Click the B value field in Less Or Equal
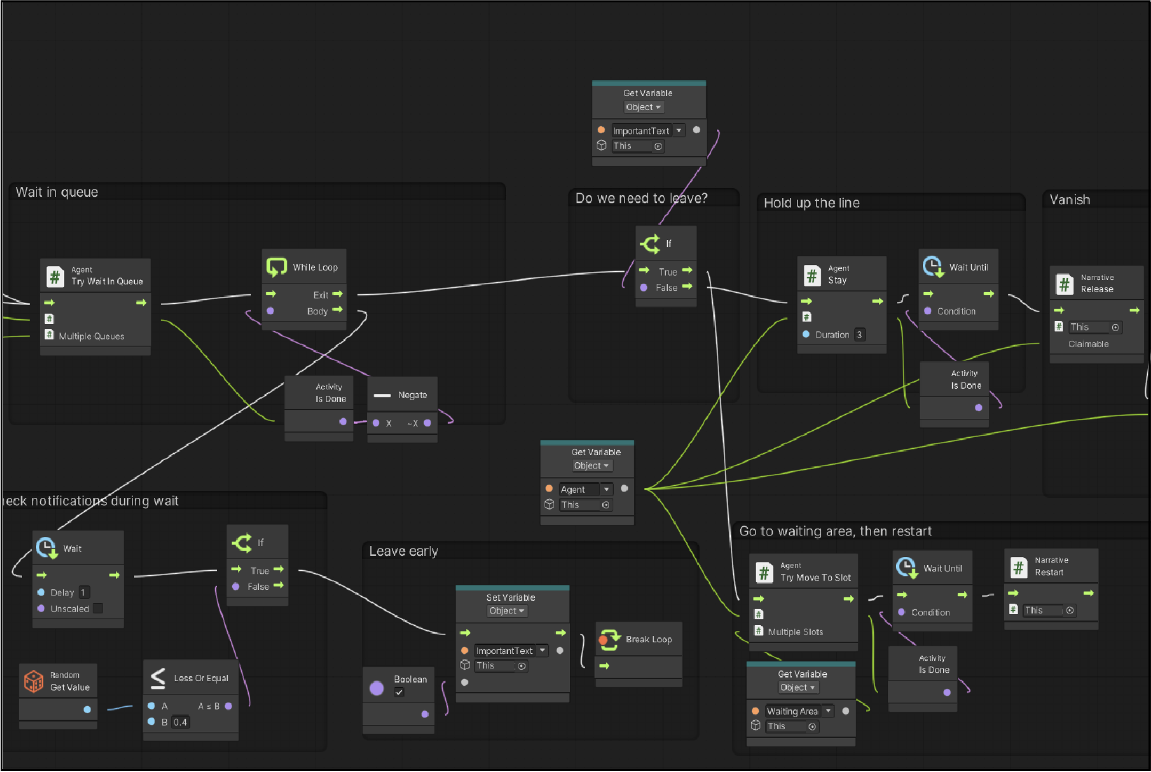1151x772 pixels. (180, 722)
